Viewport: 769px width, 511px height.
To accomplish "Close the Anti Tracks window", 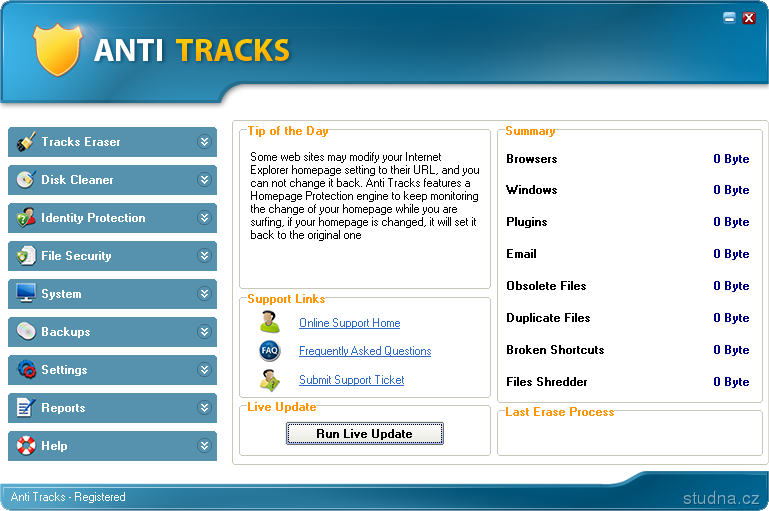I will 749,18.
